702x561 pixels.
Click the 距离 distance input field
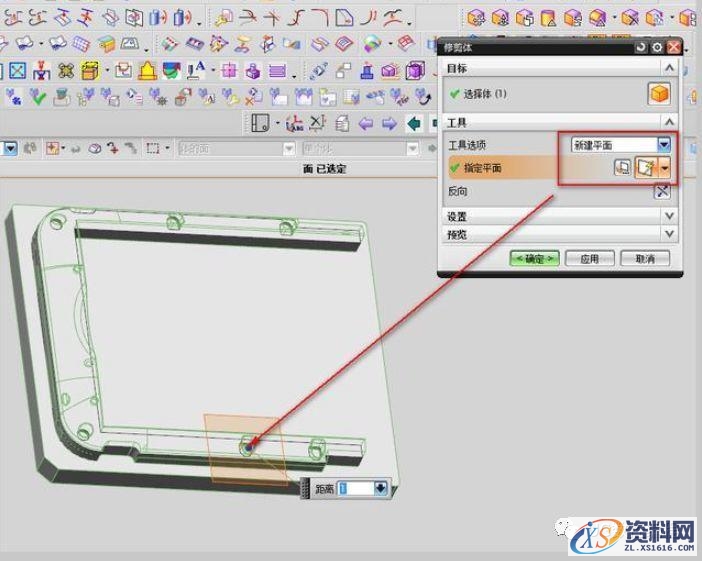click(354, 488)
